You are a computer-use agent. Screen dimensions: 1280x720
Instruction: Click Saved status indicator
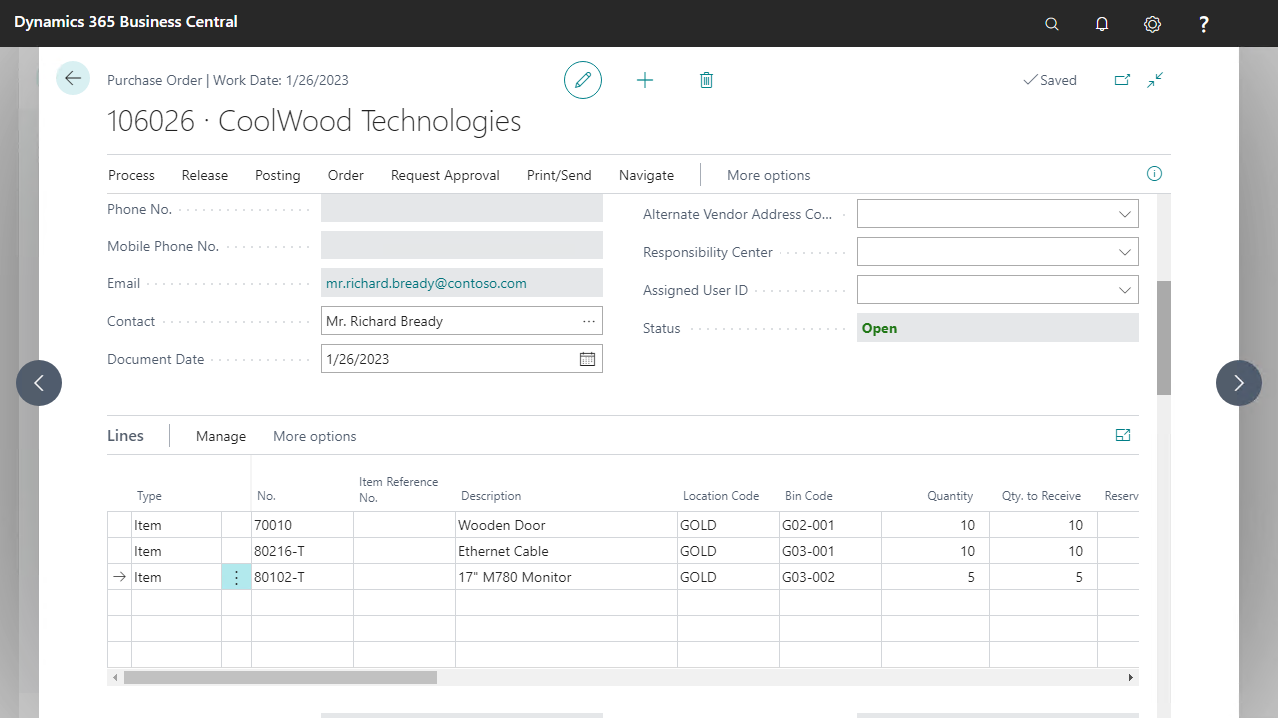(1050, 80)
